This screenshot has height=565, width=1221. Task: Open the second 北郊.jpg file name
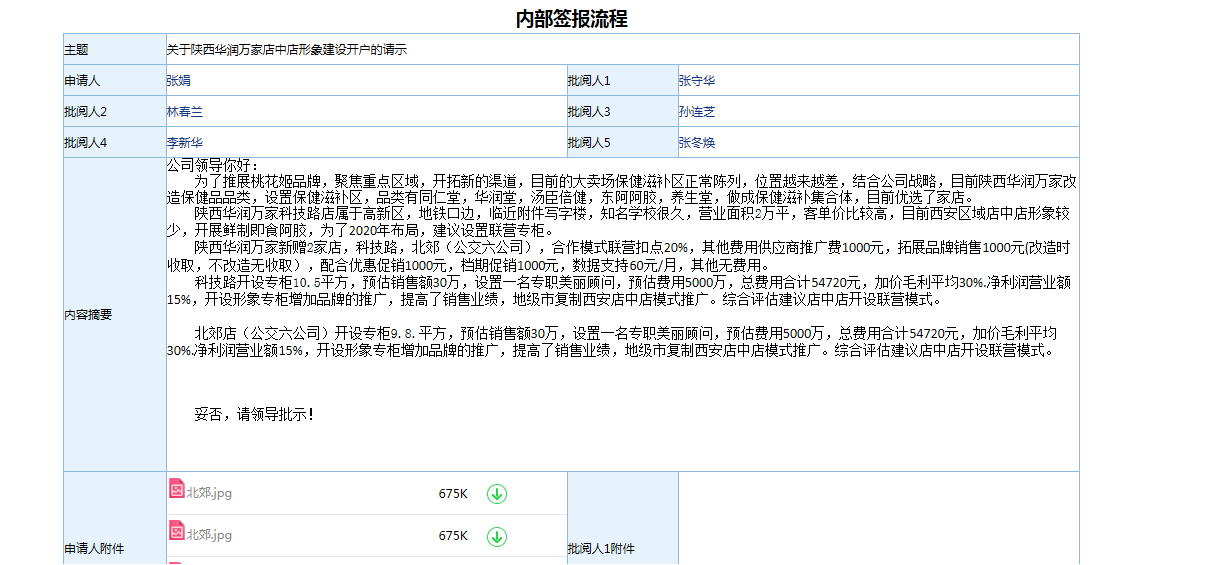[209, 536]
